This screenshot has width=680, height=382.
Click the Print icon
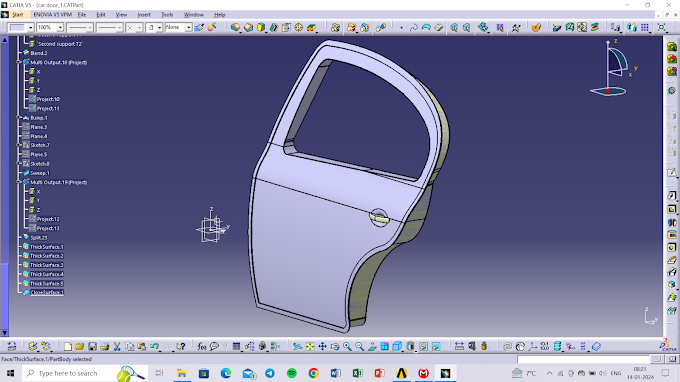[x=105, y=346]
